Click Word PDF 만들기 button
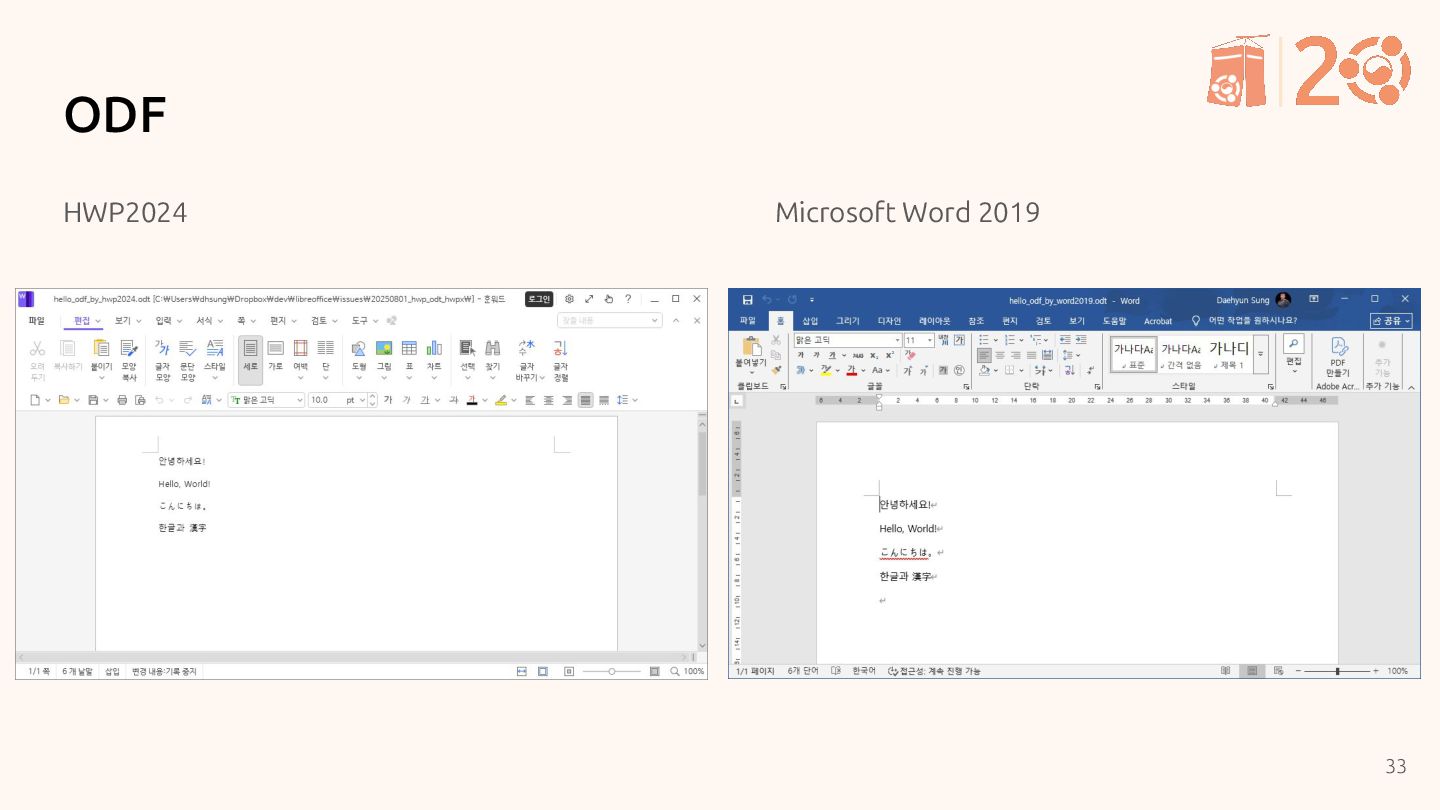The width and height of the screenshot is (1440, 810). click(x=1338, y=356)
